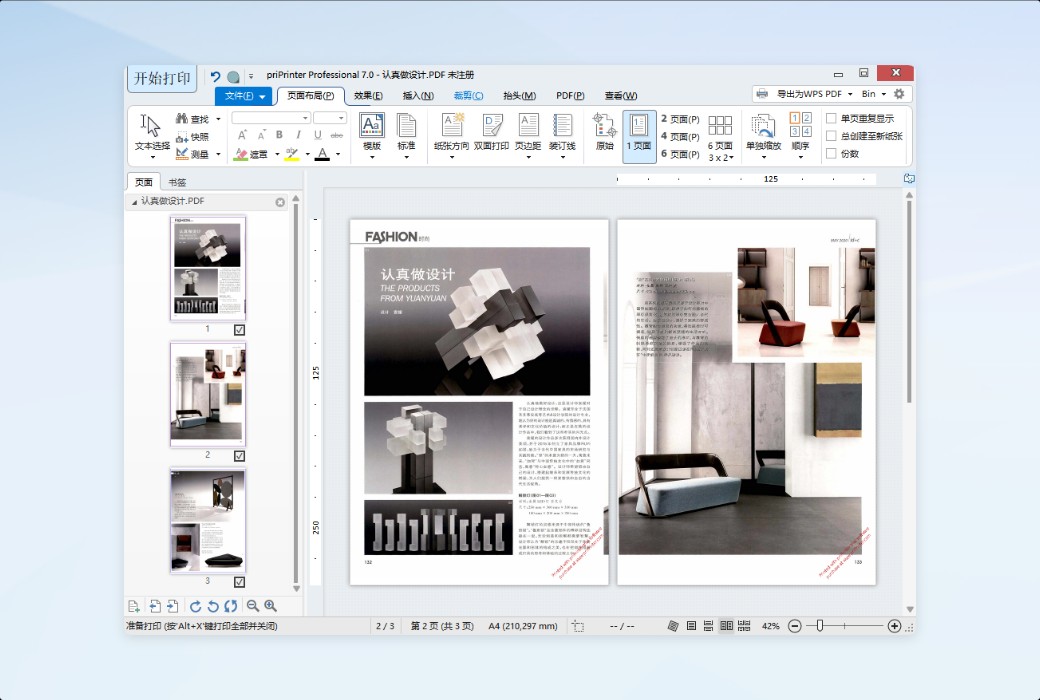Rotate page clockwise in thumbnail toolbar
Image resolution: width=1040 pixels, height=700 pixels.
pos(196,606)
